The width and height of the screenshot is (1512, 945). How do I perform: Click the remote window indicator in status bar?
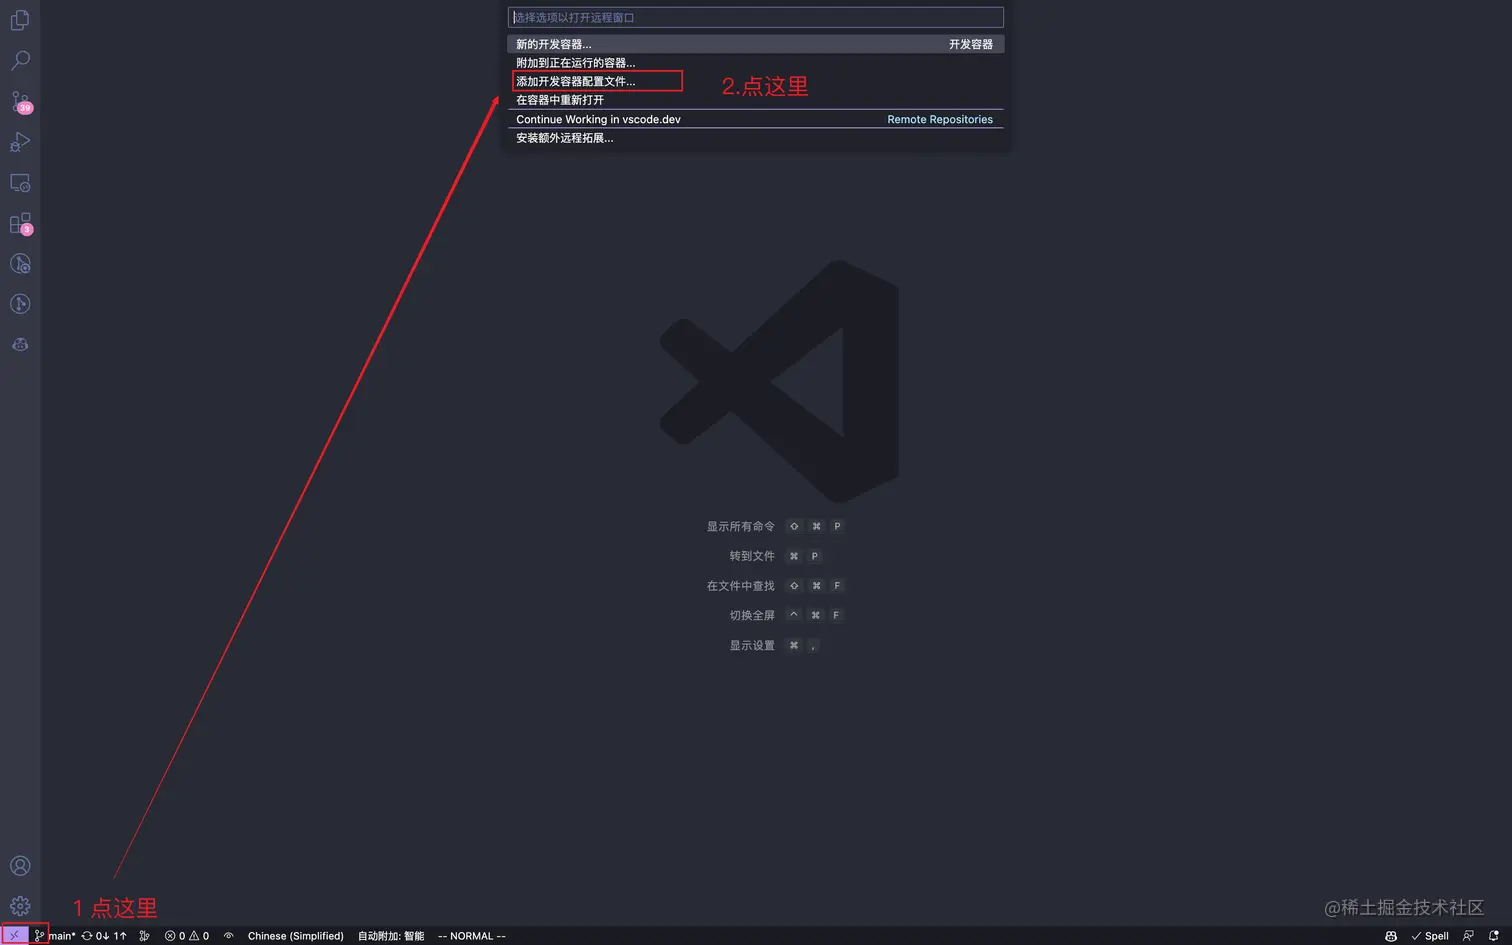coord(14,936)
